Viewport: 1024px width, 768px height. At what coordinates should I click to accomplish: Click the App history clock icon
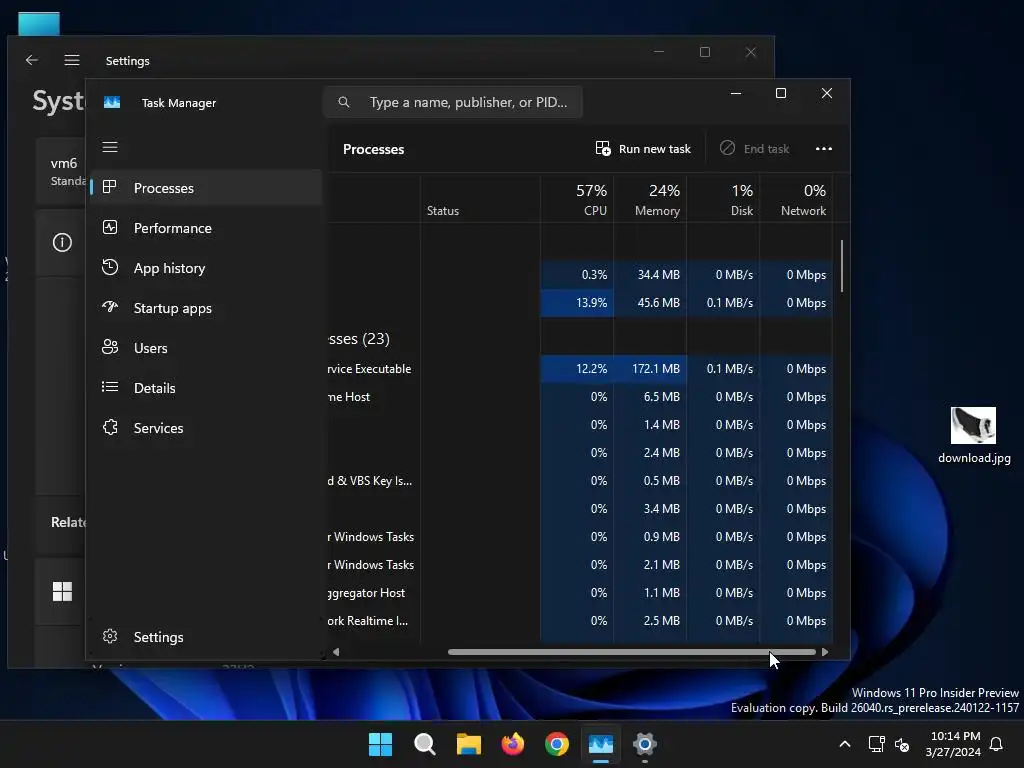(x=110, y=267)
